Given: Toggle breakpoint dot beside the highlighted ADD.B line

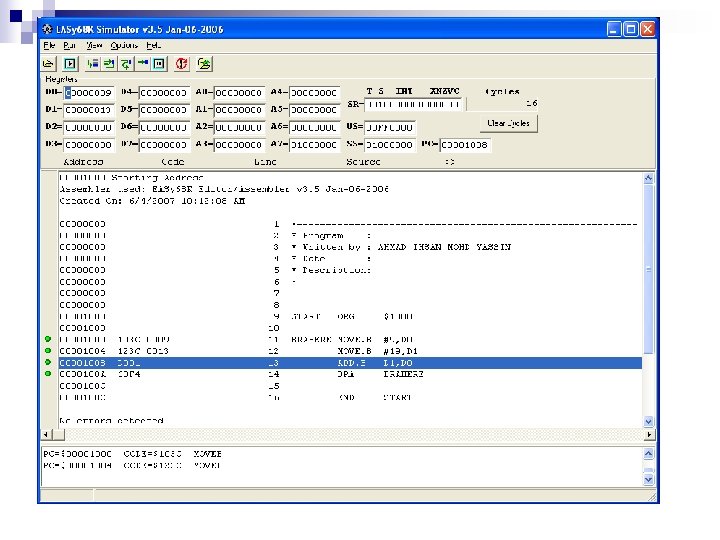Looking at the screenshot, I should point(48,363).
